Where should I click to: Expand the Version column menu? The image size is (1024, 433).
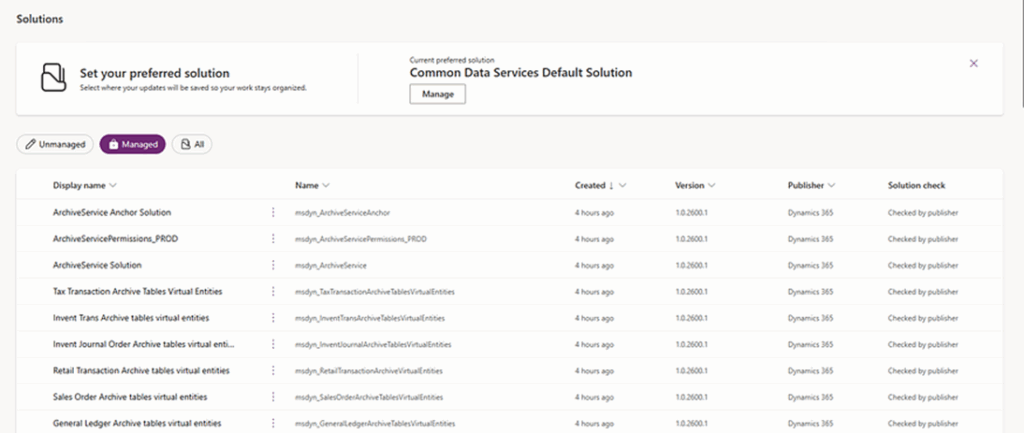pyautogui.click(x=711, y=185)
